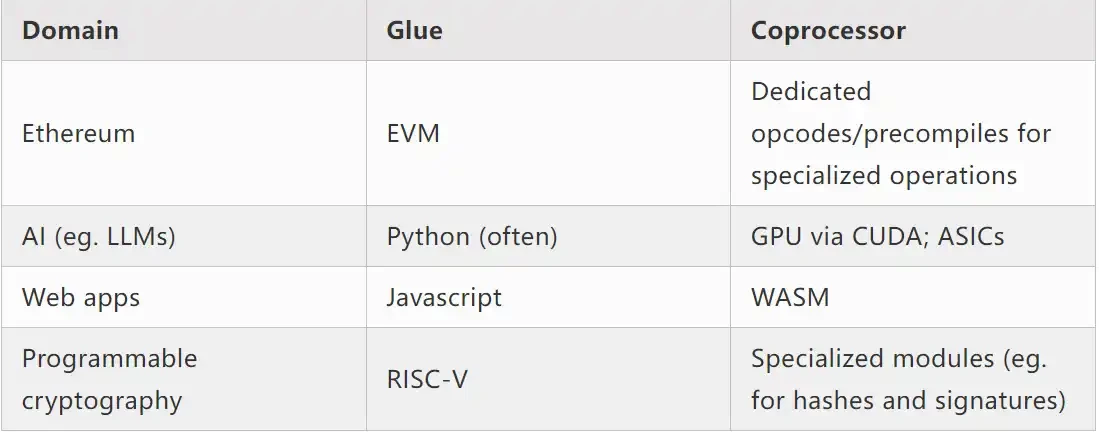Select the GPU via CUDA; ASICs cell

click(x=877, y=237)
